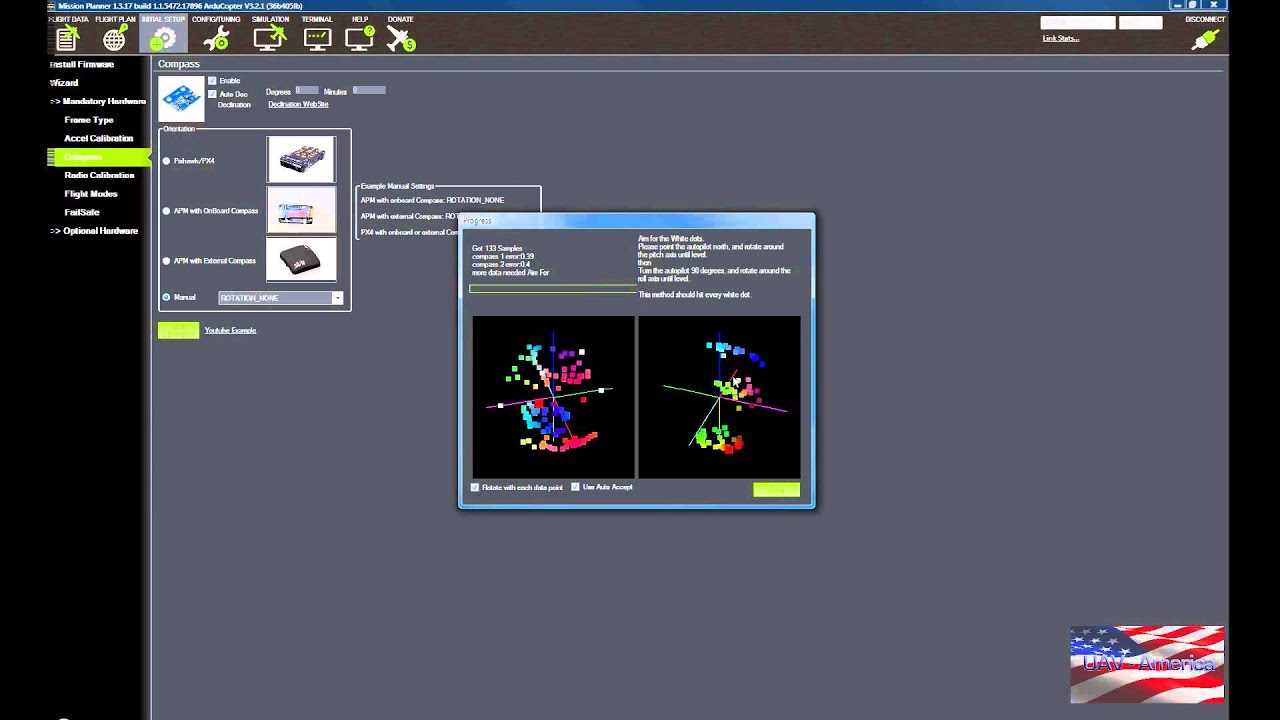Open the Terminal monitor icon
1280x720 pixels.
(317, 39)
